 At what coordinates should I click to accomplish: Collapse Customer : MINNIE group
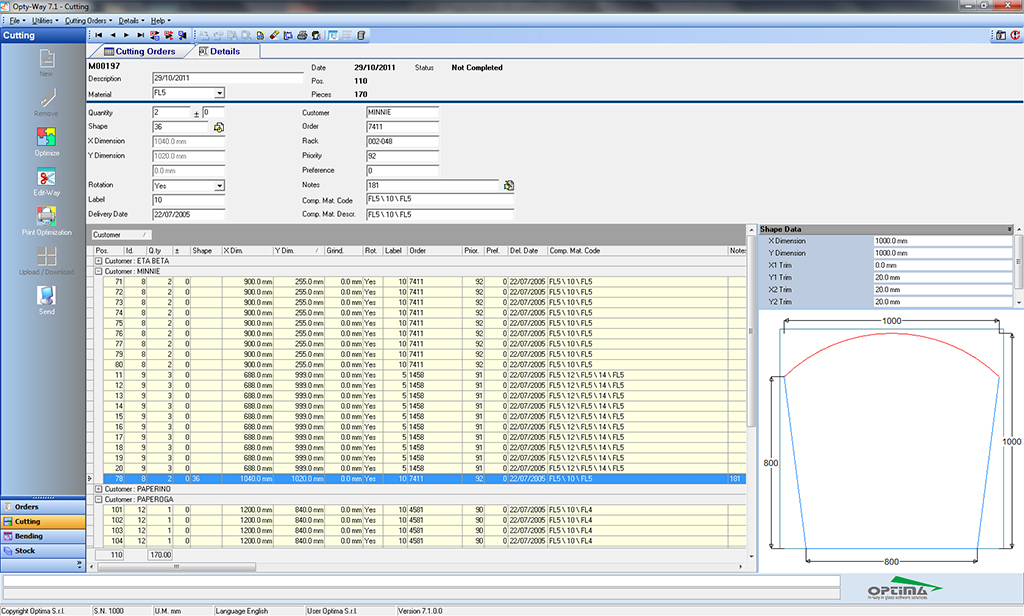pyautogui.click(x=99, y=271)
